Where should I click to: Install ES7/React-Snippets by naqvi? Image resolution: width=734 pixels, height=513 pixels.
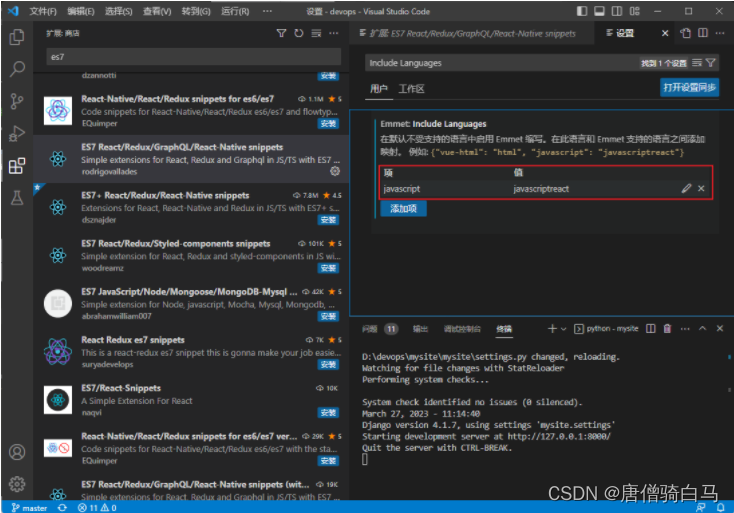click(x=328, y=412)
